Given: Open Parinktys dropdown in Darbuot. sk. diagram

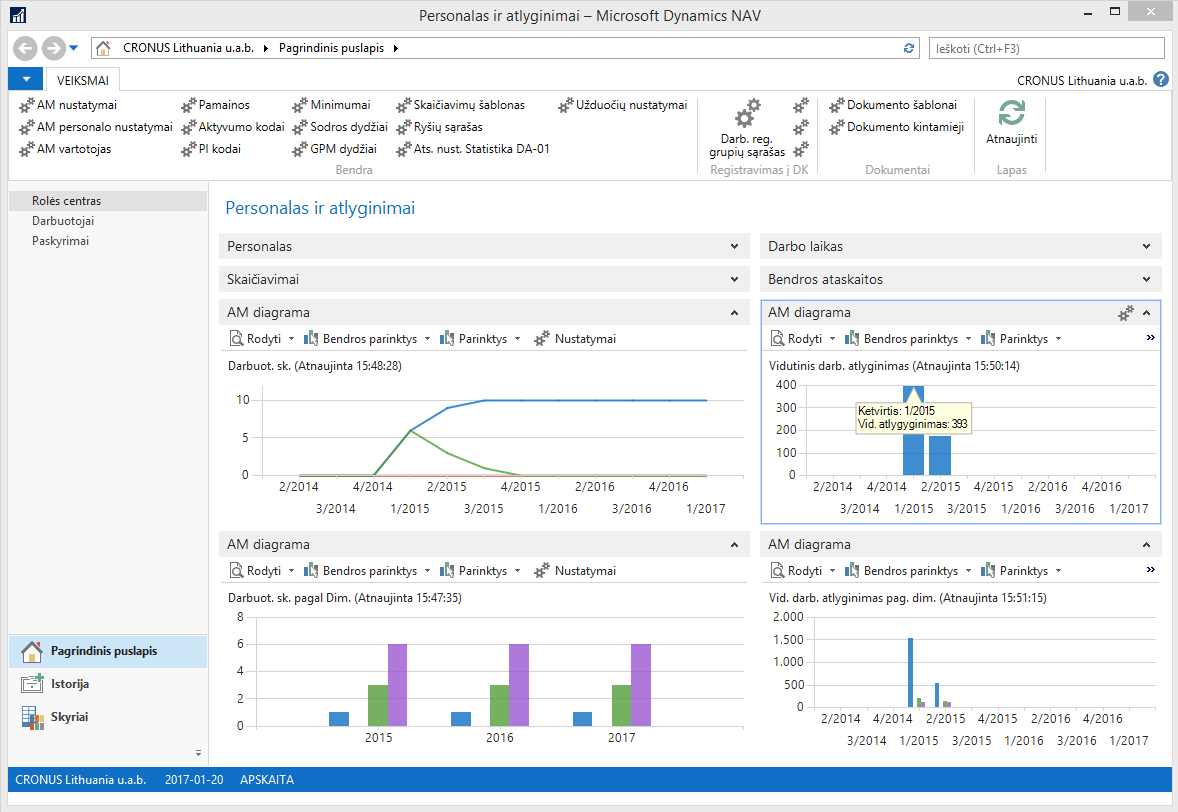Looking at the screenshot, I should pyautogui.click(x=480, y=339).
